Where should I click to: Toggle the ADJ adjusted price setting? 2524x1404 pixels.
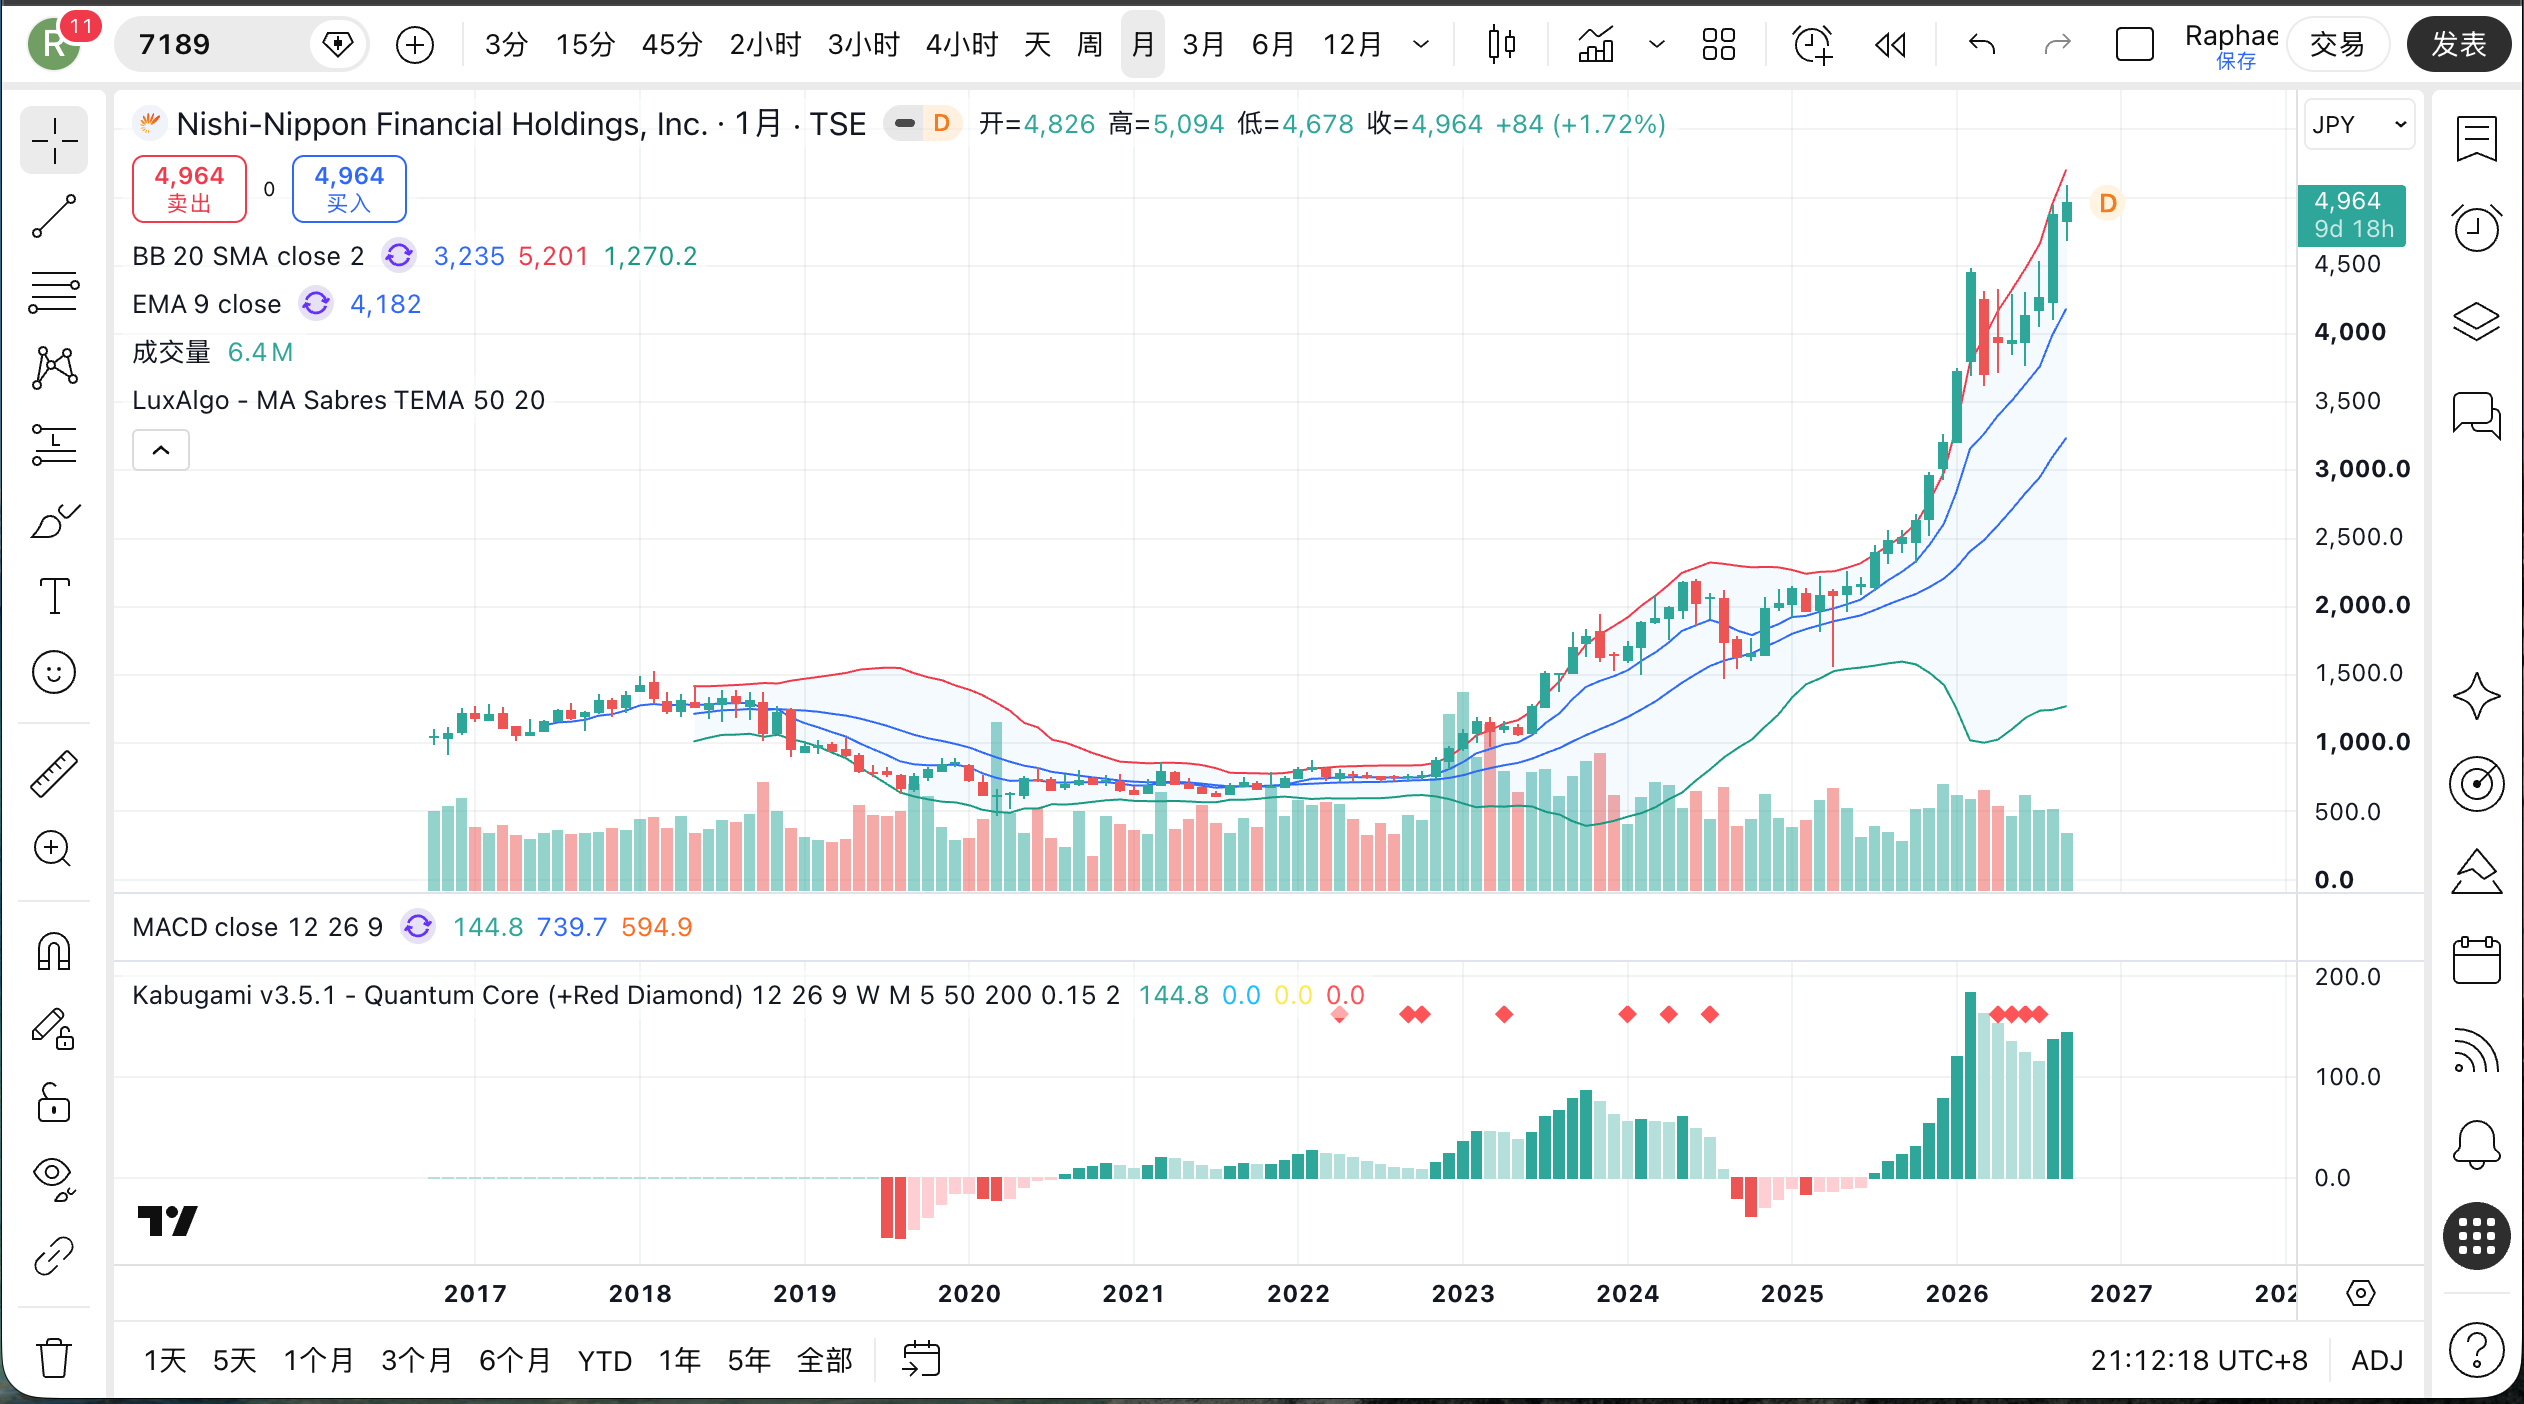[x=2376, y=1360]
